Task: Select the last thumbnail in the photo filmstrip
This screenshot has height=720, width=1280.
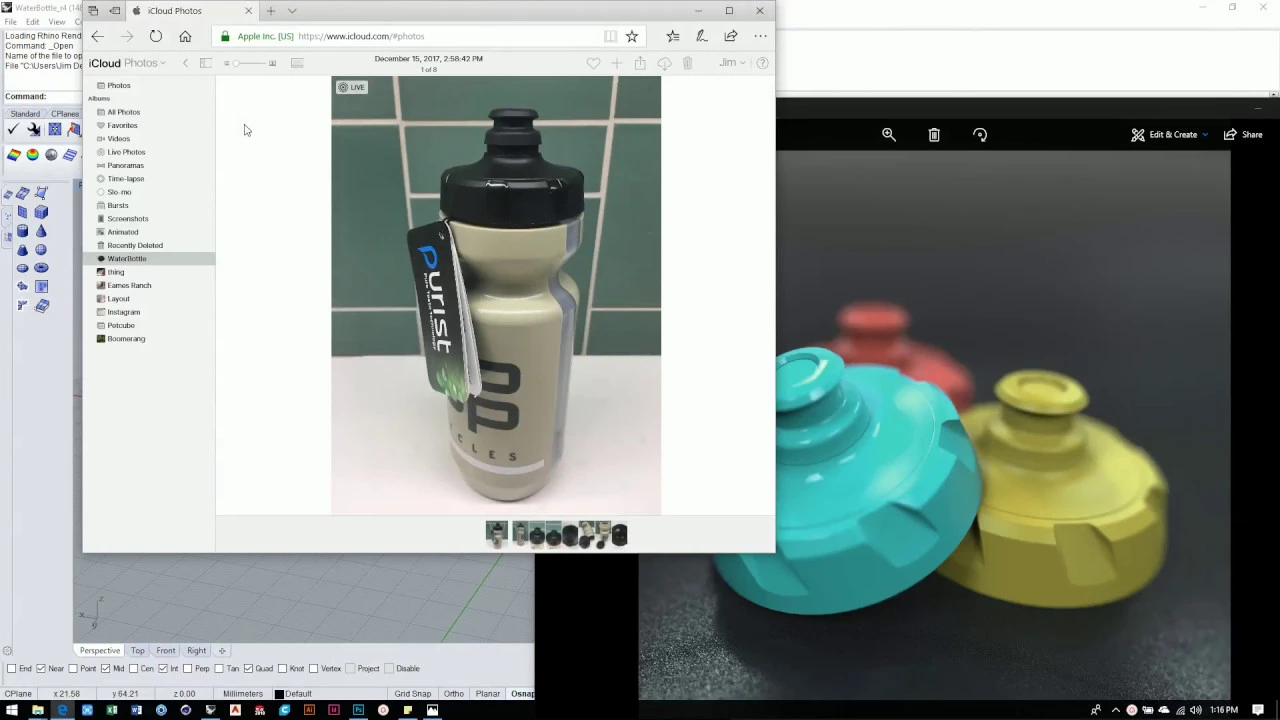Action: pyautogui.click(x=619, y=535)
